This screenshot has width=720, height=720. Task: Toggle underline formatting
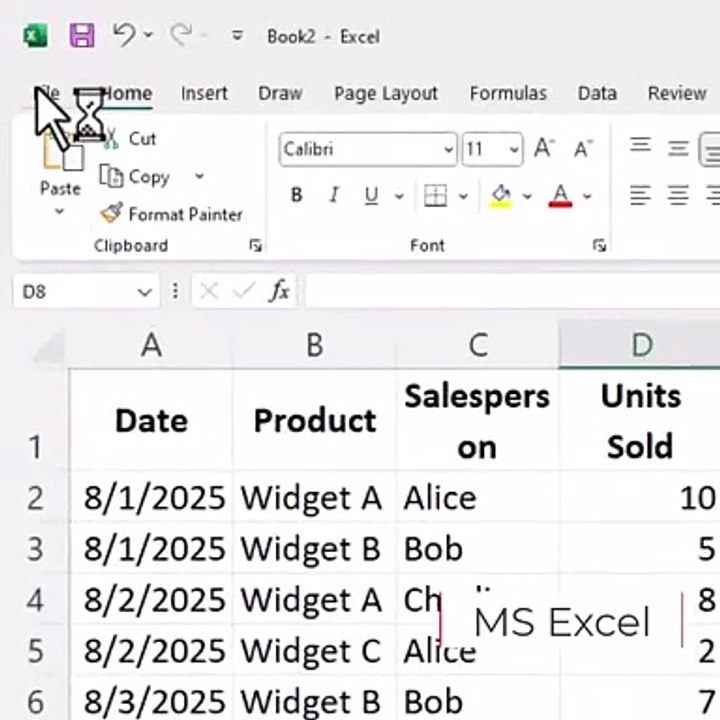pos(371,196)
